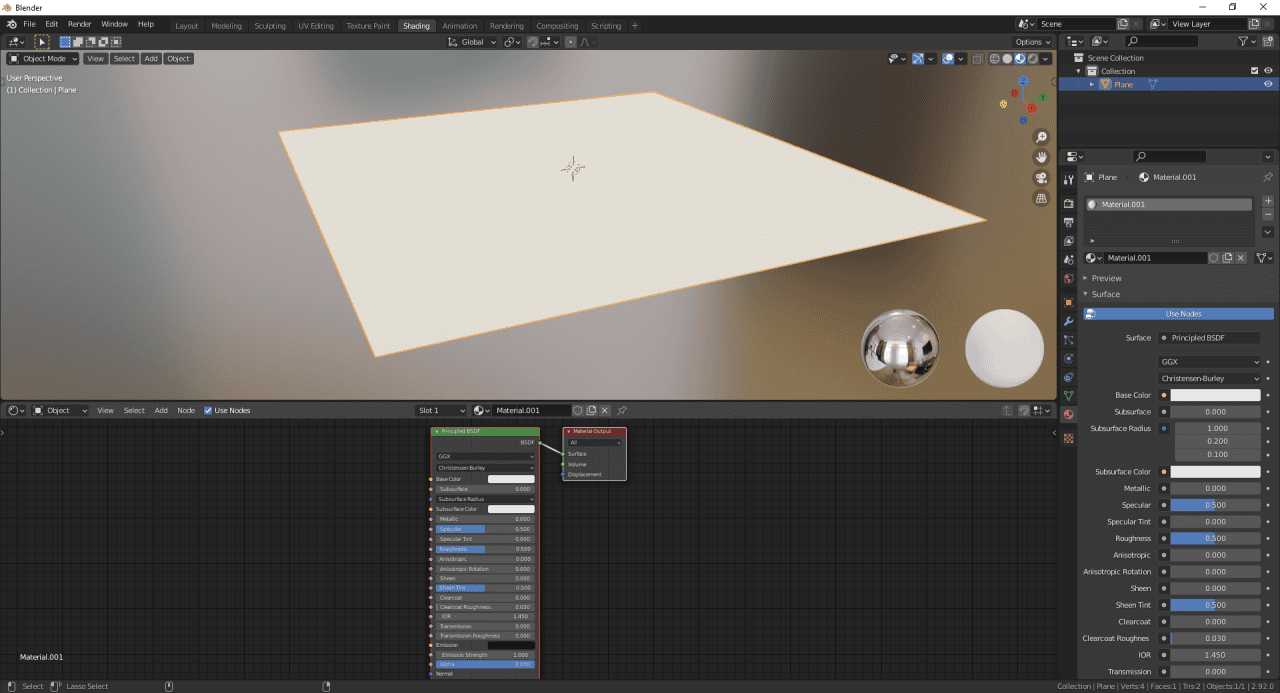Click the Base Color swatch on Principled BSDF node
1280x693 pixels.
(x=511, y=479)
